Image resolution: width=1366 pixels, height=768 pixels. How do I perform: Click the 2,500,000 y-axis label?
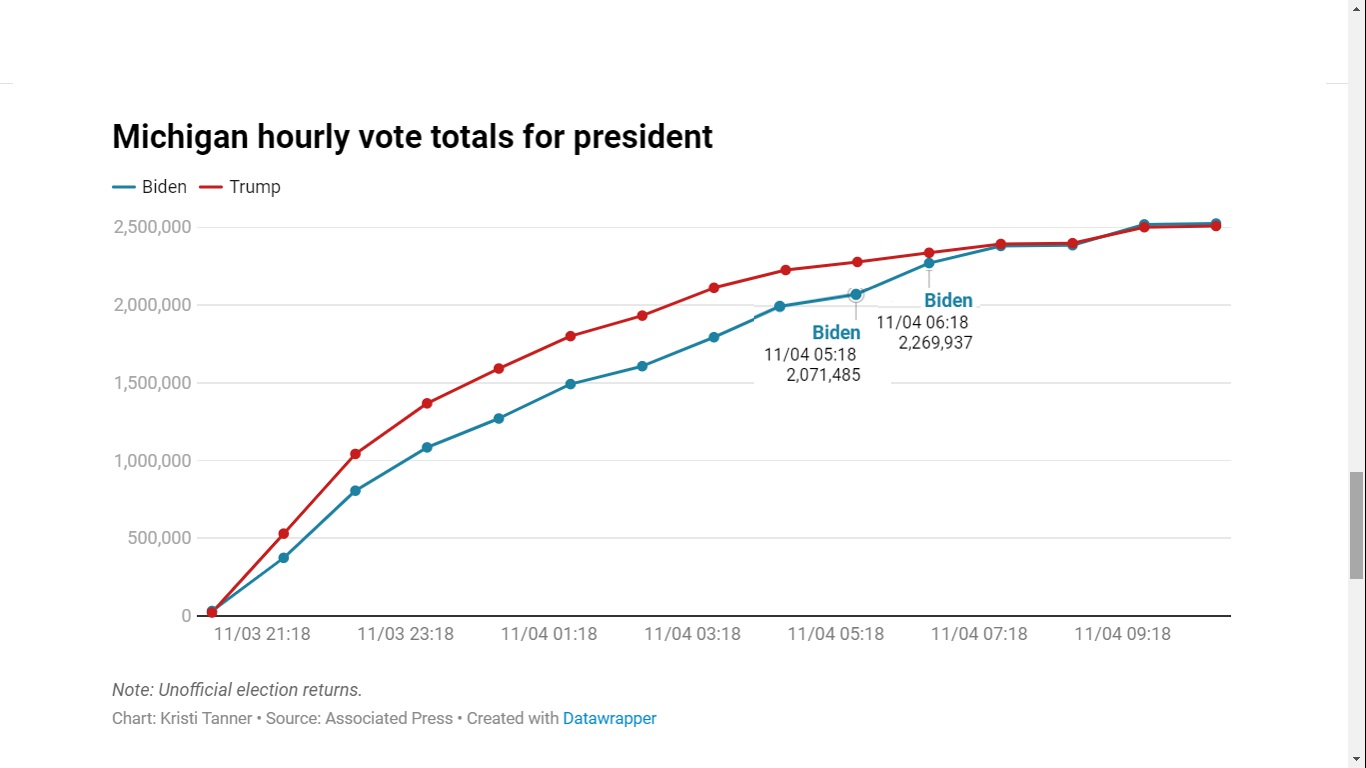click(152, 227)
